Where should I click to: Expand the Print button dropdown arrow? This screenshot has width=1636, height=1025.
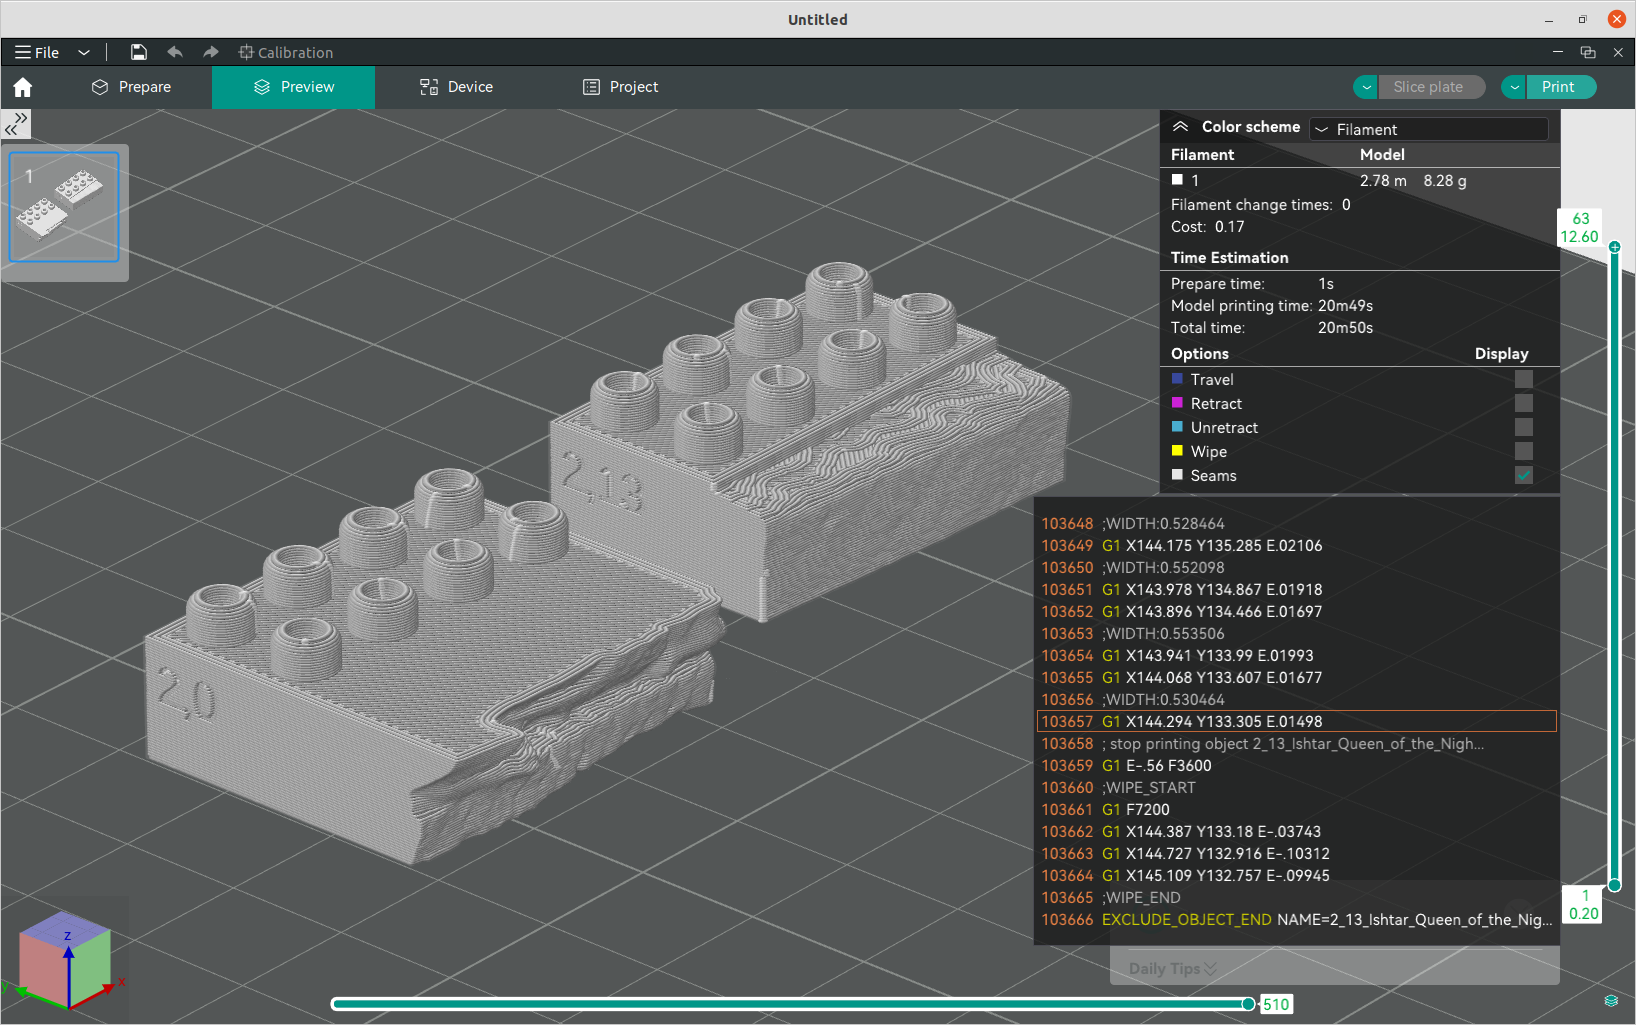[x=1514, y=87]
